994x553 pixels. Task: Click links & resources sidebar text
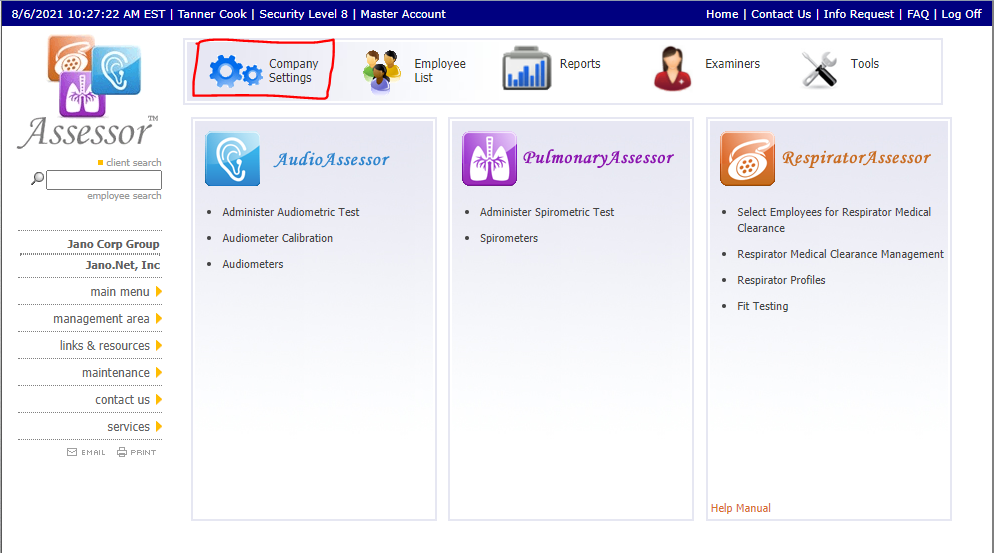click(105, 346)
